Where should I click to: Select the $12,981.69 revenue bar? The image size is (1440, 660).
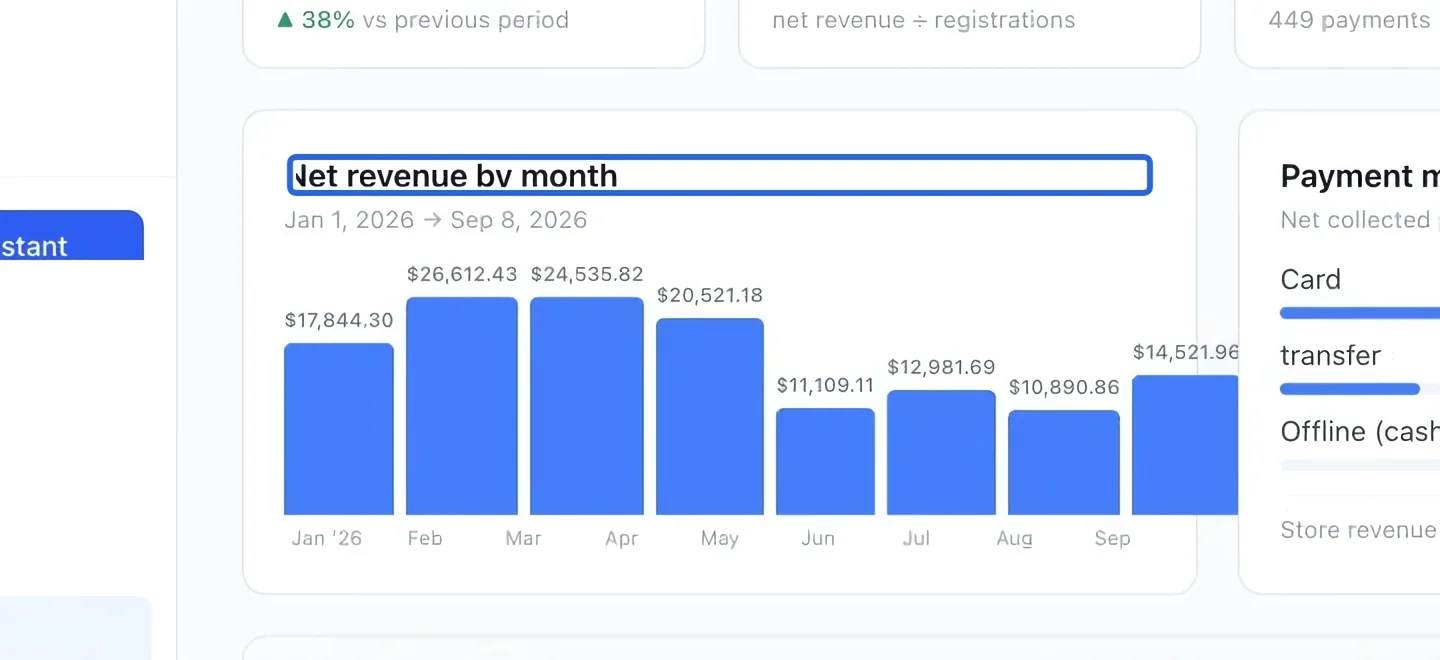(x=941, y=453)
